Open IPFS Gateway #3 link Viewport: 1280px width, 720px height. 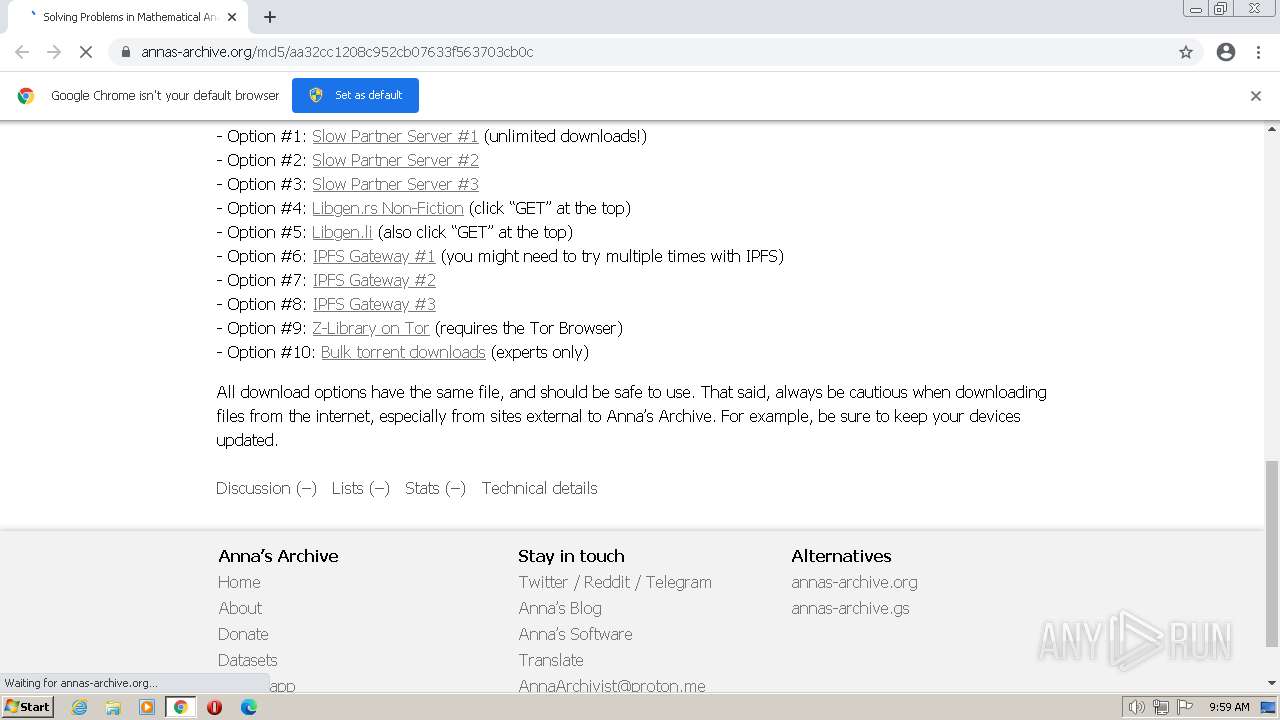pos(374,304)
